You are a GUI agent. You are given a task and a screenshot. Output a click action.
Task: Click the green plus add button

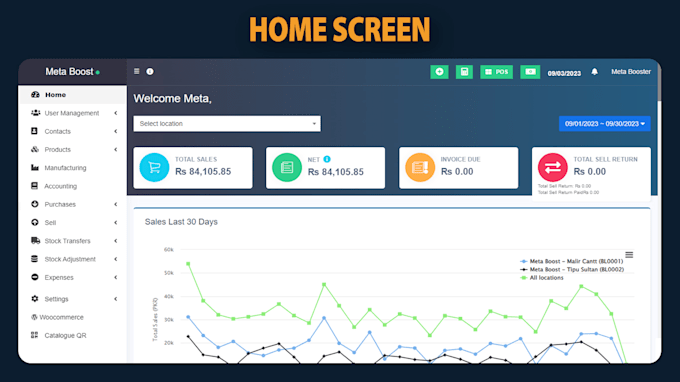pyautogui.click(x=439, y=72)
